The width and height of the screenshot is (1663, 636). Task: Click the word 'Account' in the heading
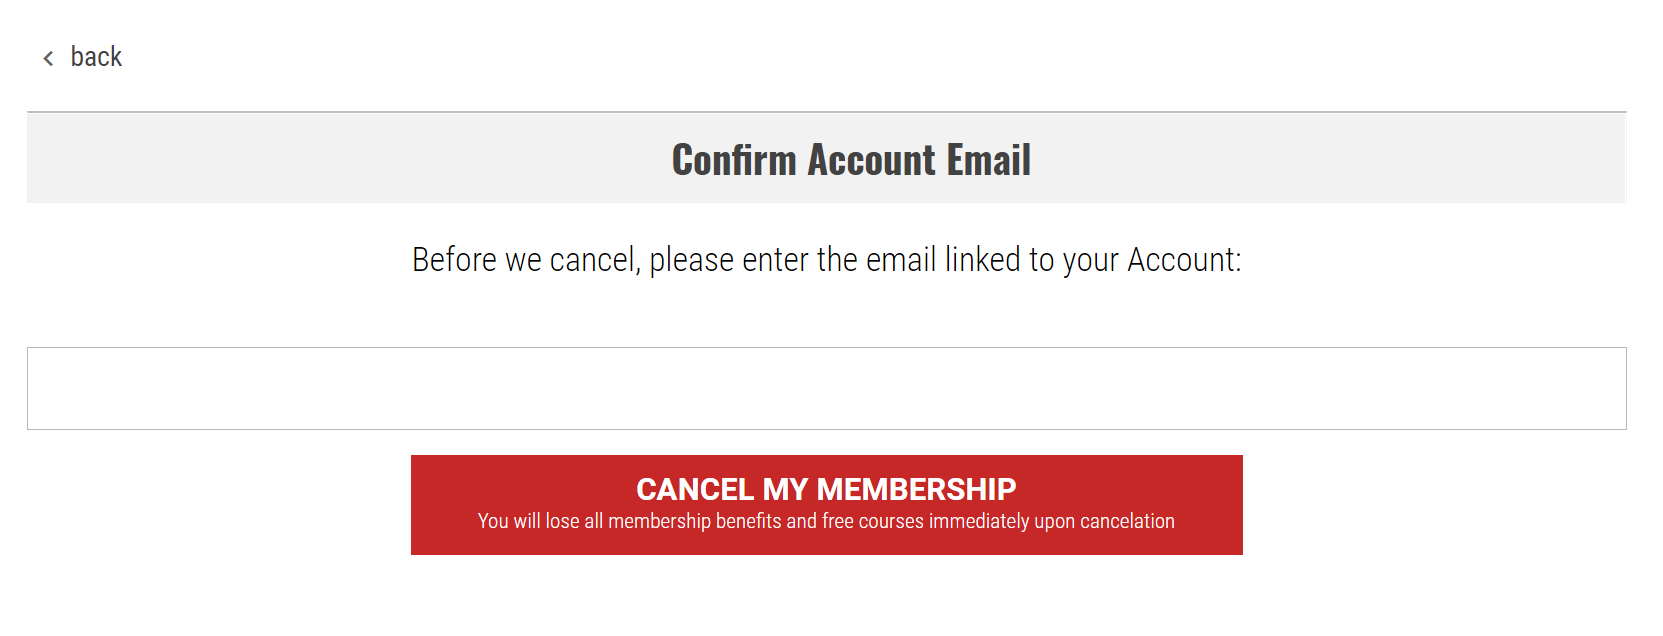coord(871,160)
